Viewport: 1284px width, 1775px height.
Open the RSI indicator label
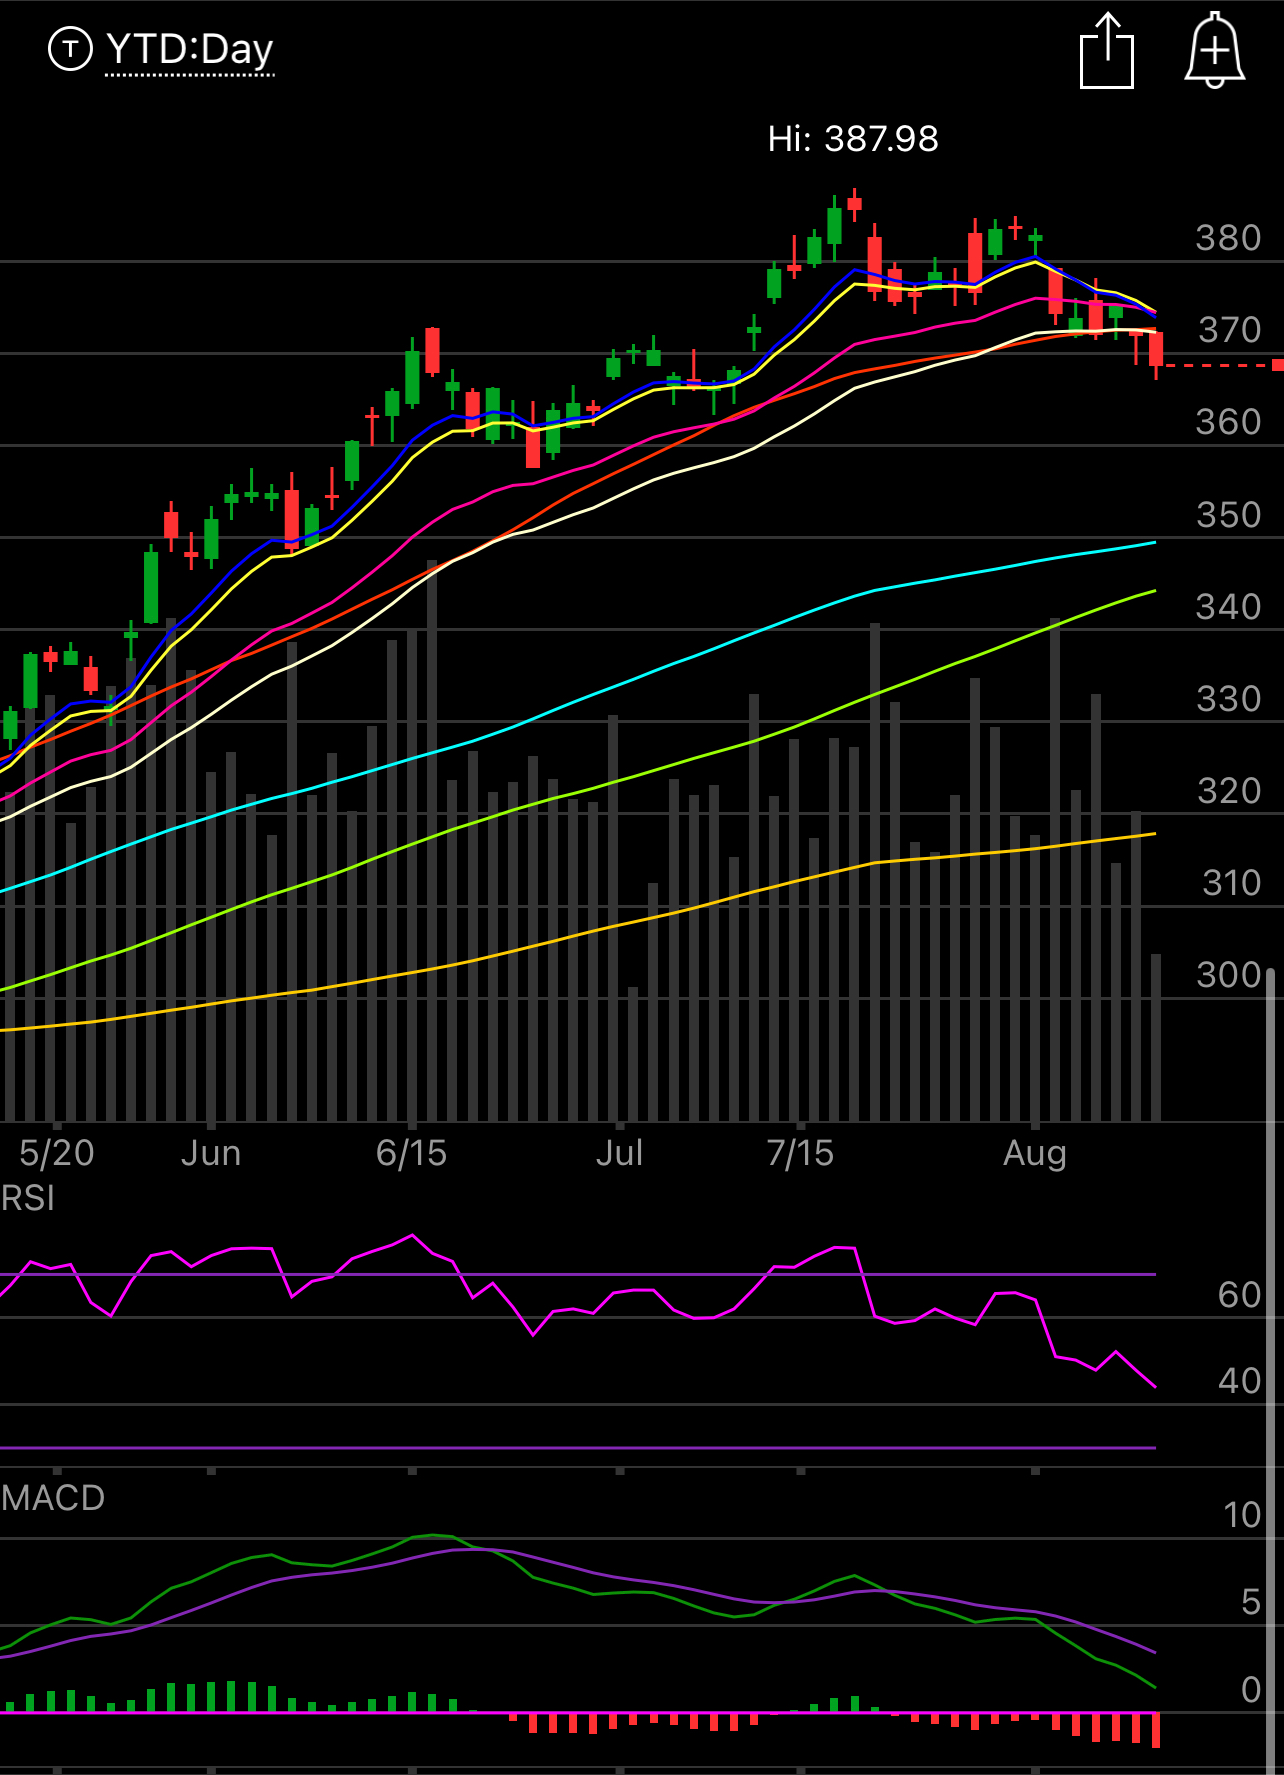click(28, 1198)
